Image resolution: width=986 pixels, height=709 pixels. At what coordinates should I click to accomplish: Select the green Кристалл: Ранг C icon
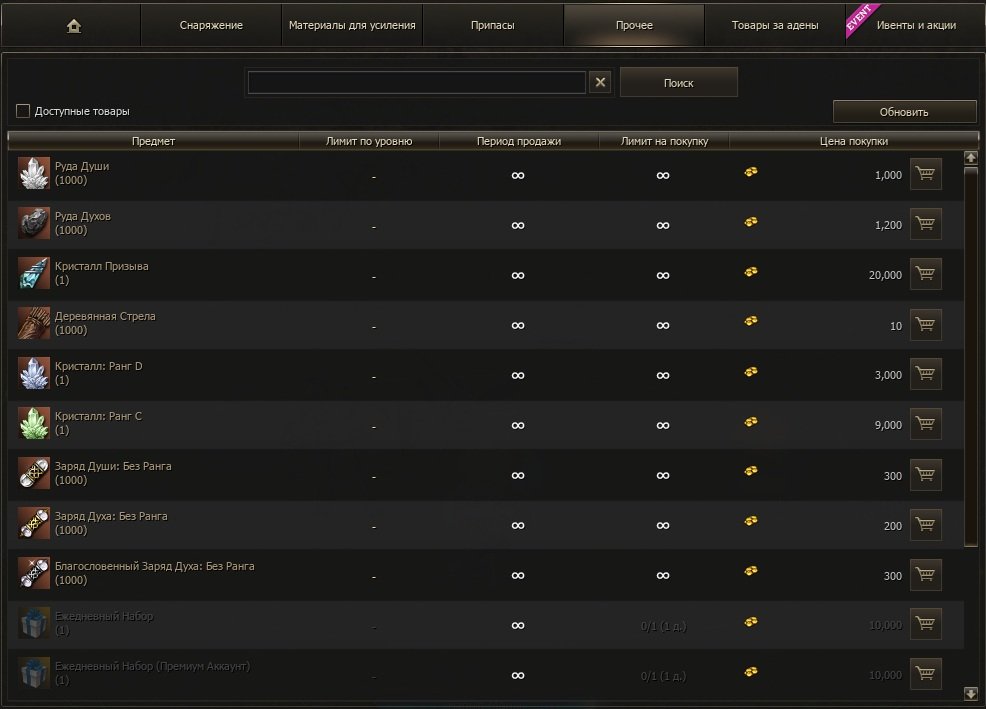34,423
